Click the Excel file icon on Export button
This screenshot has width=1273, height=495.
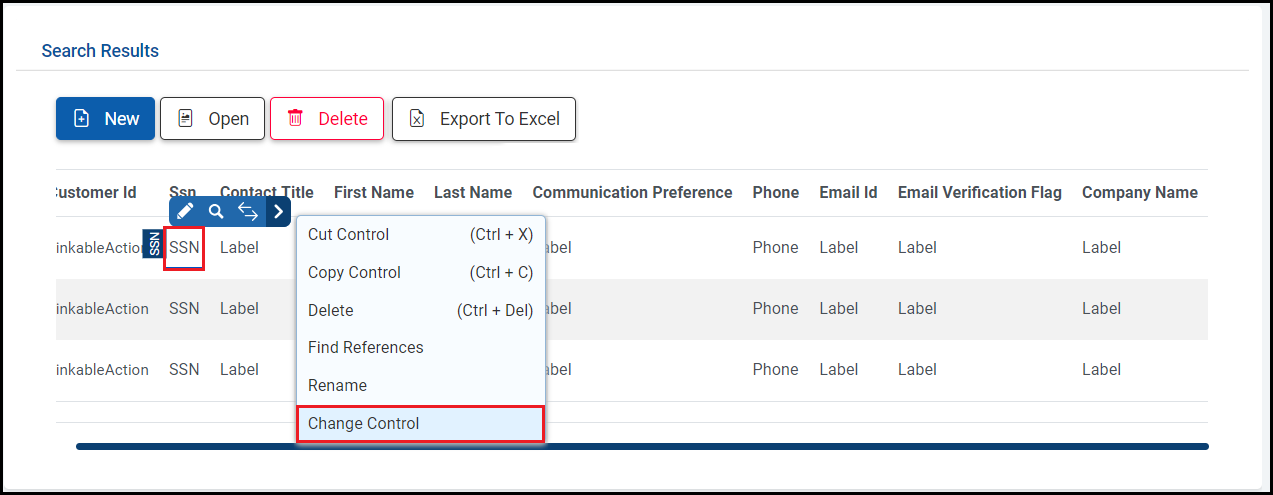coord(417,119)
